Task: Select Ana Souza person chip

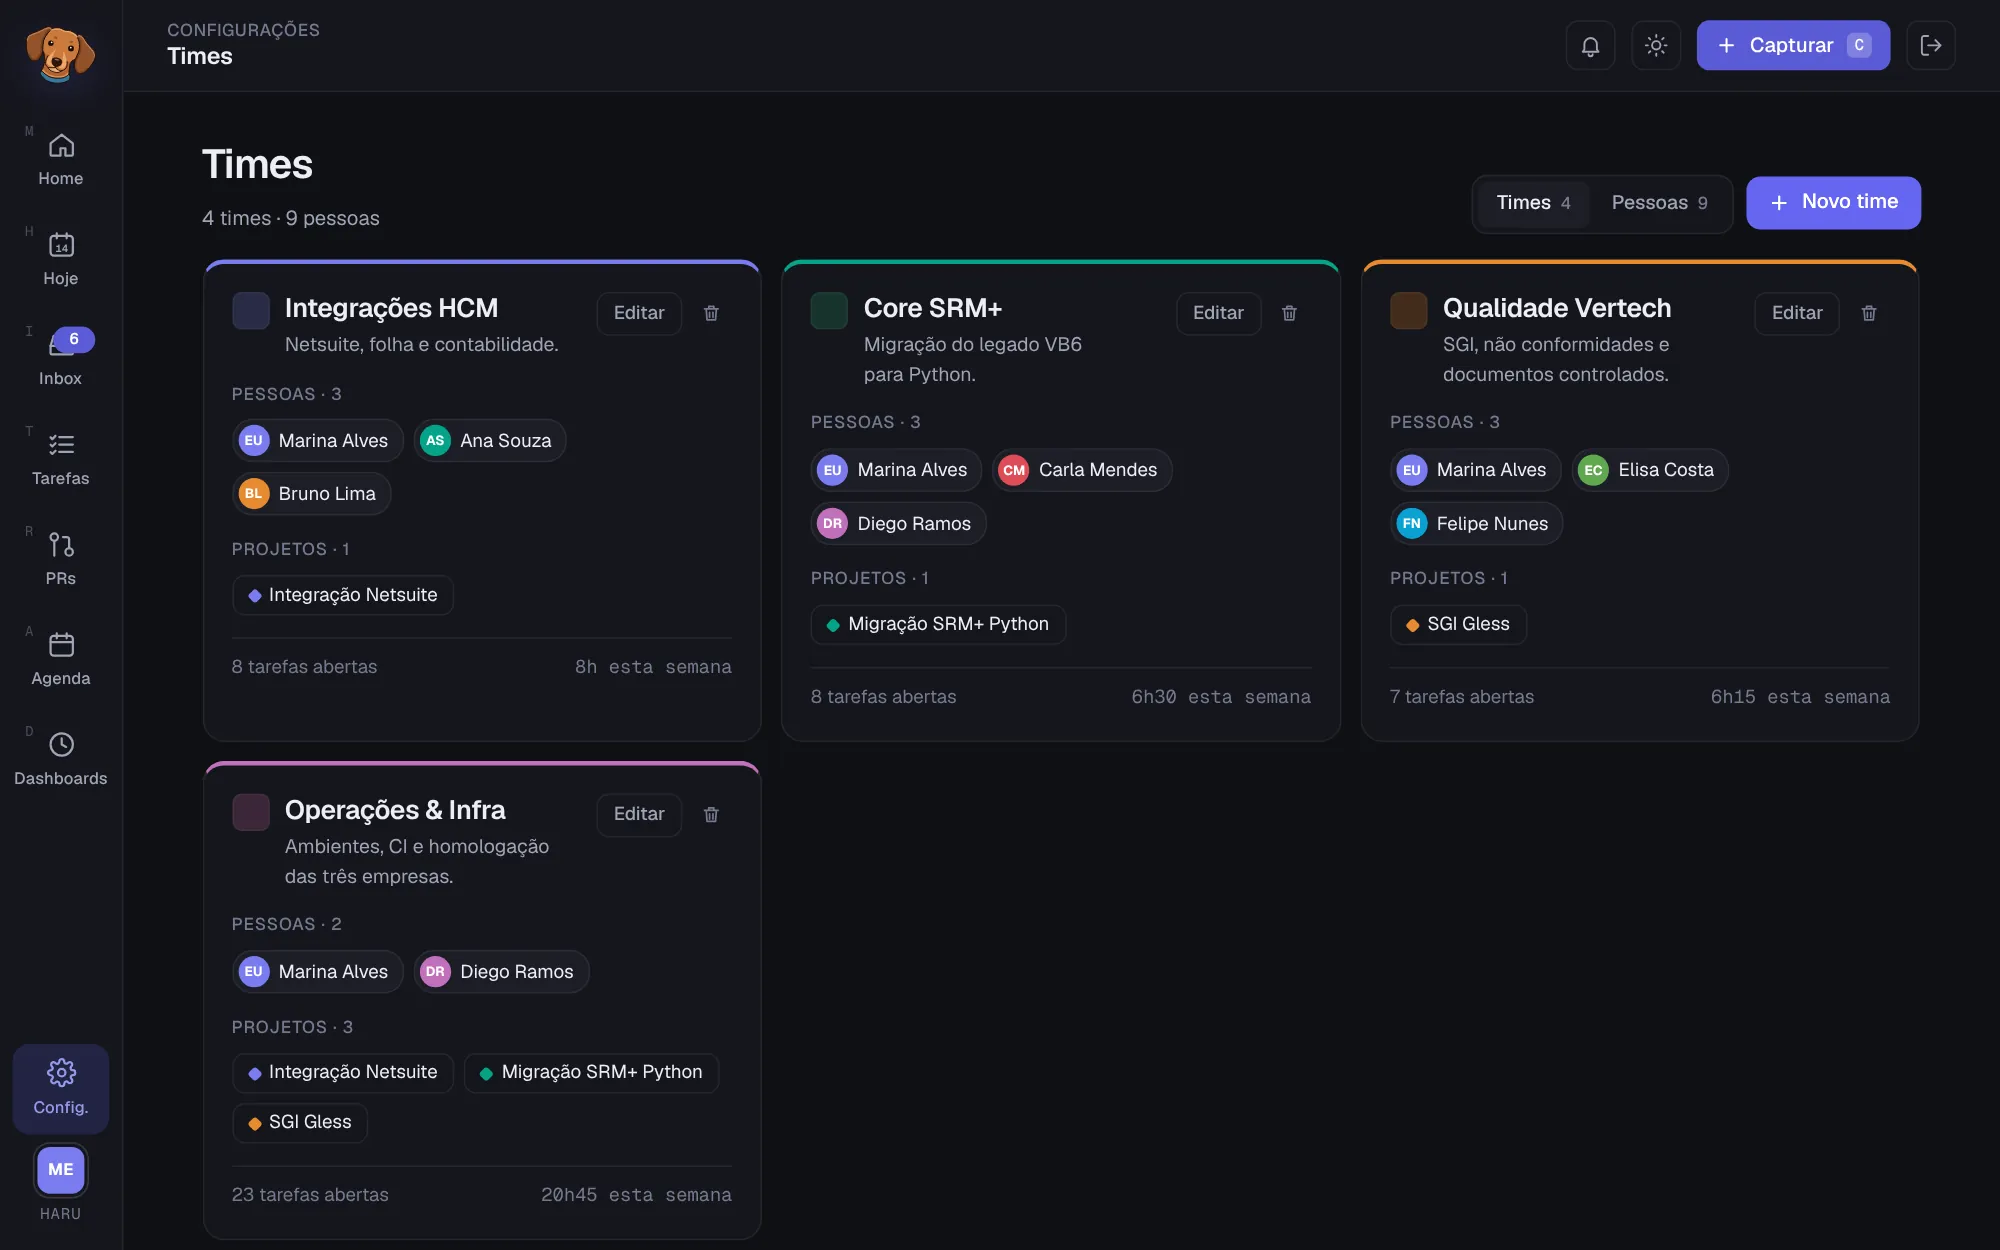Action: tap(490, 441)
